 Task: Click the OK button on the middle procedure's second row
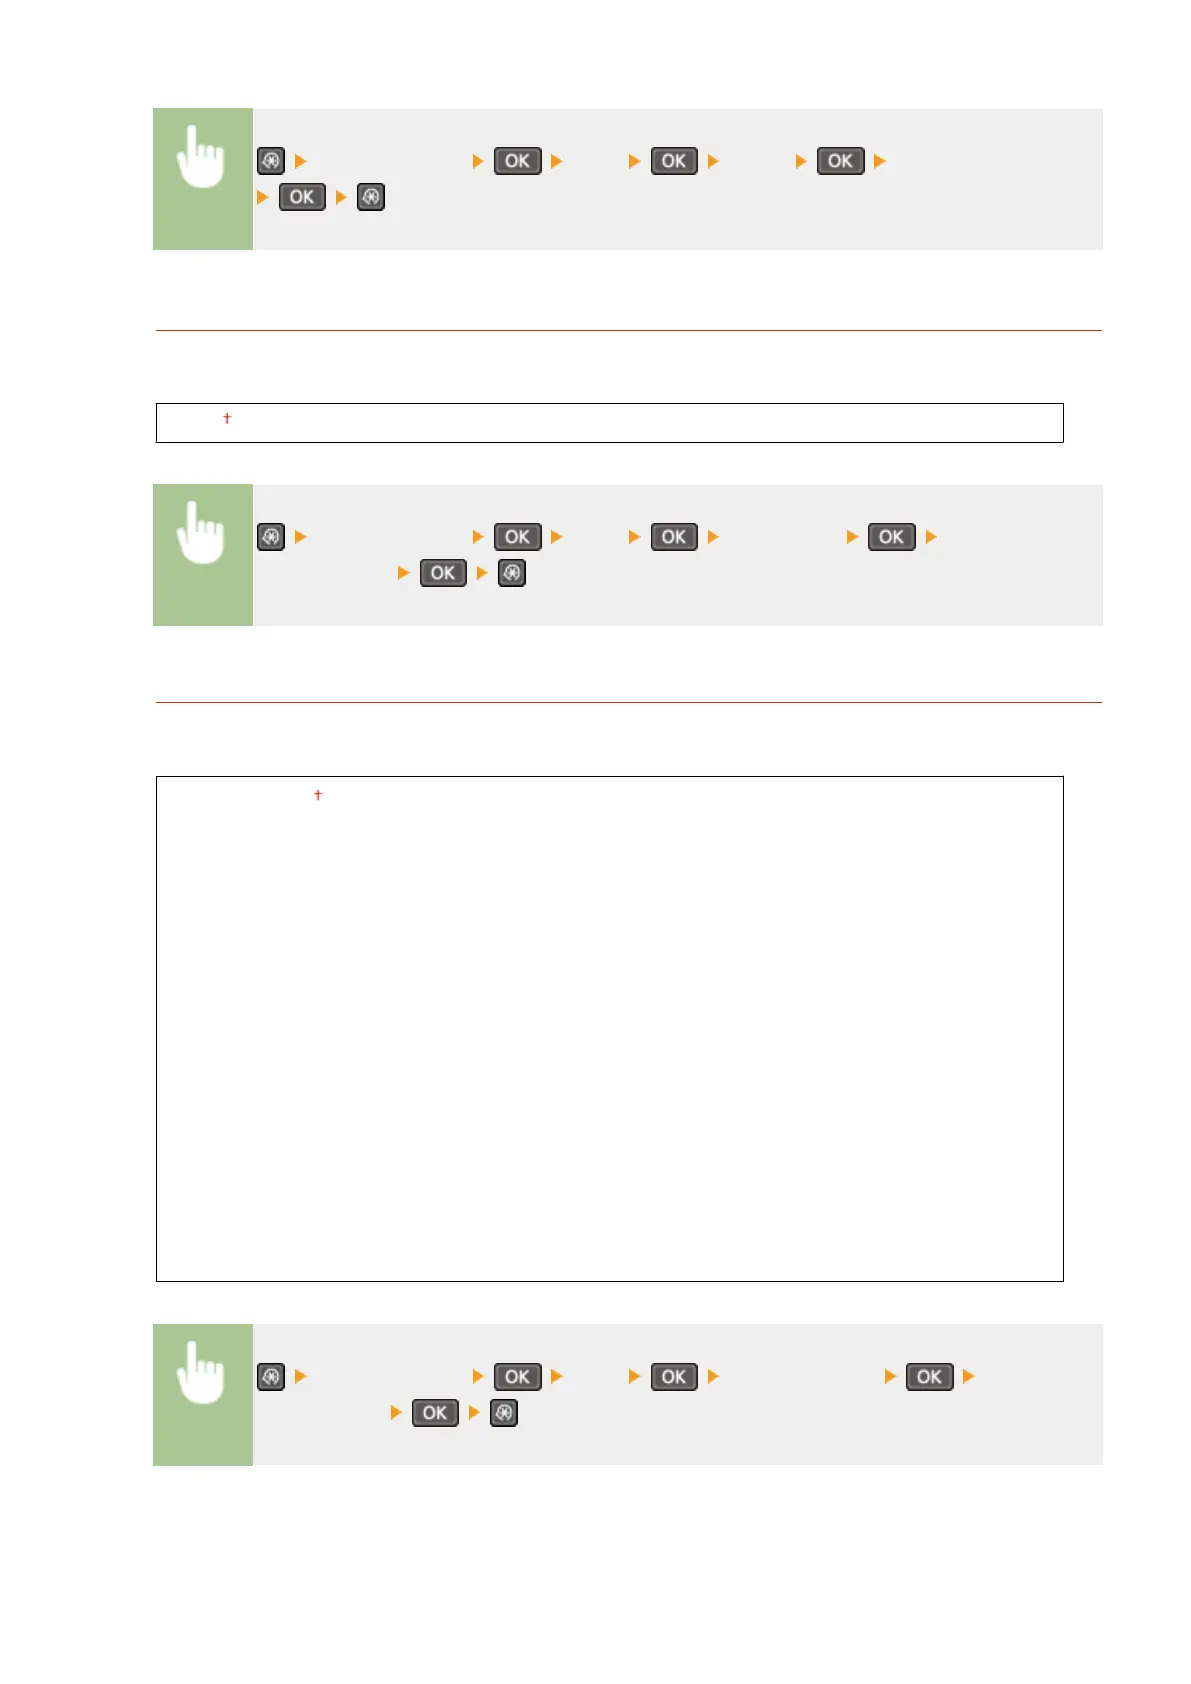443,573
